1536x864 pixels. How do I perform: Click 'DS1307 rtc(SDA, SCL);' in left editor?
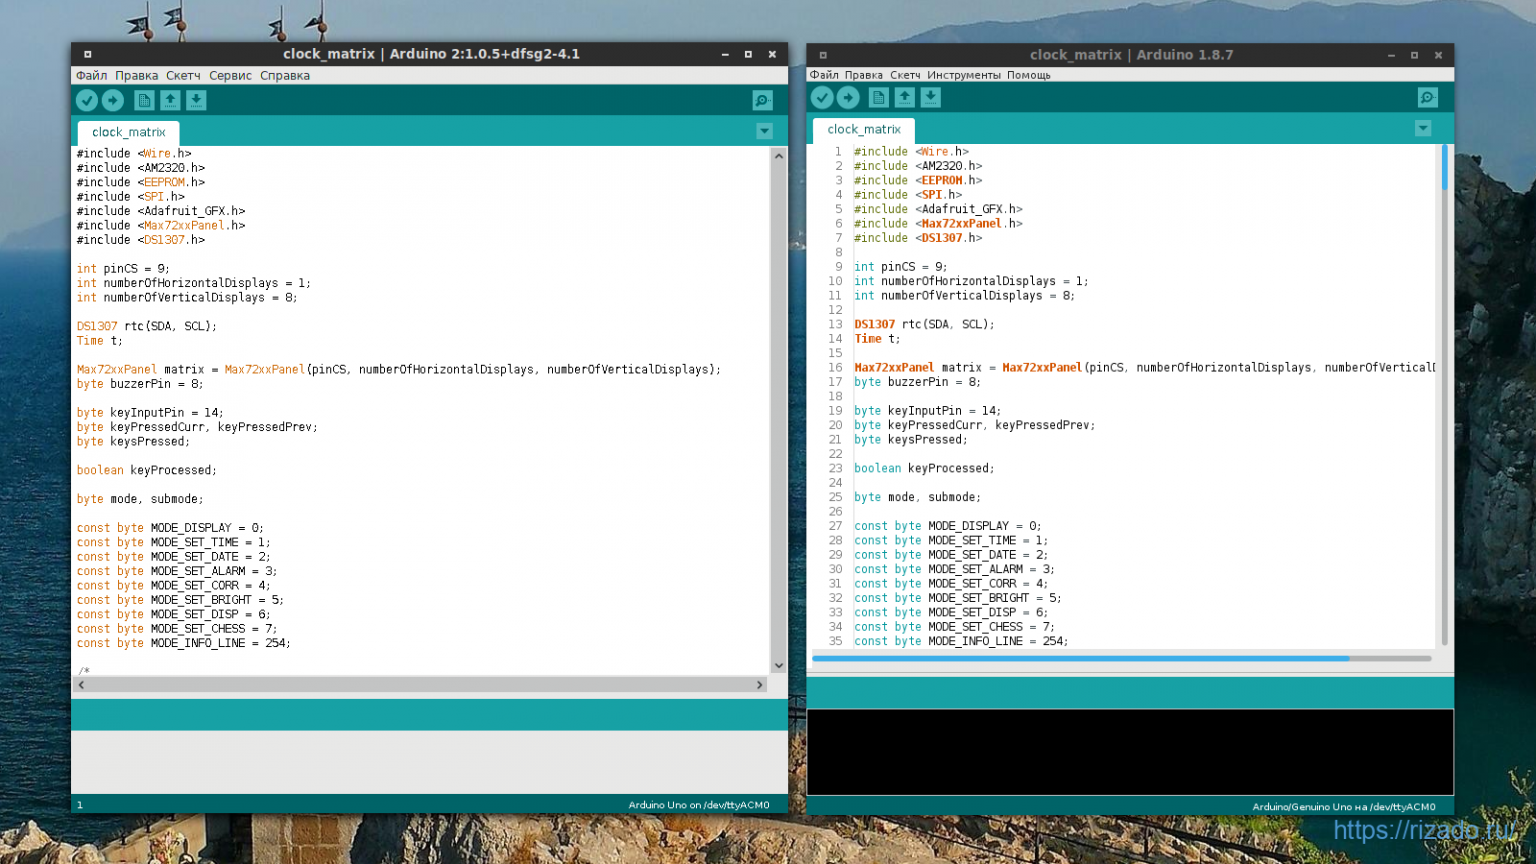click(x=147, y=326)
